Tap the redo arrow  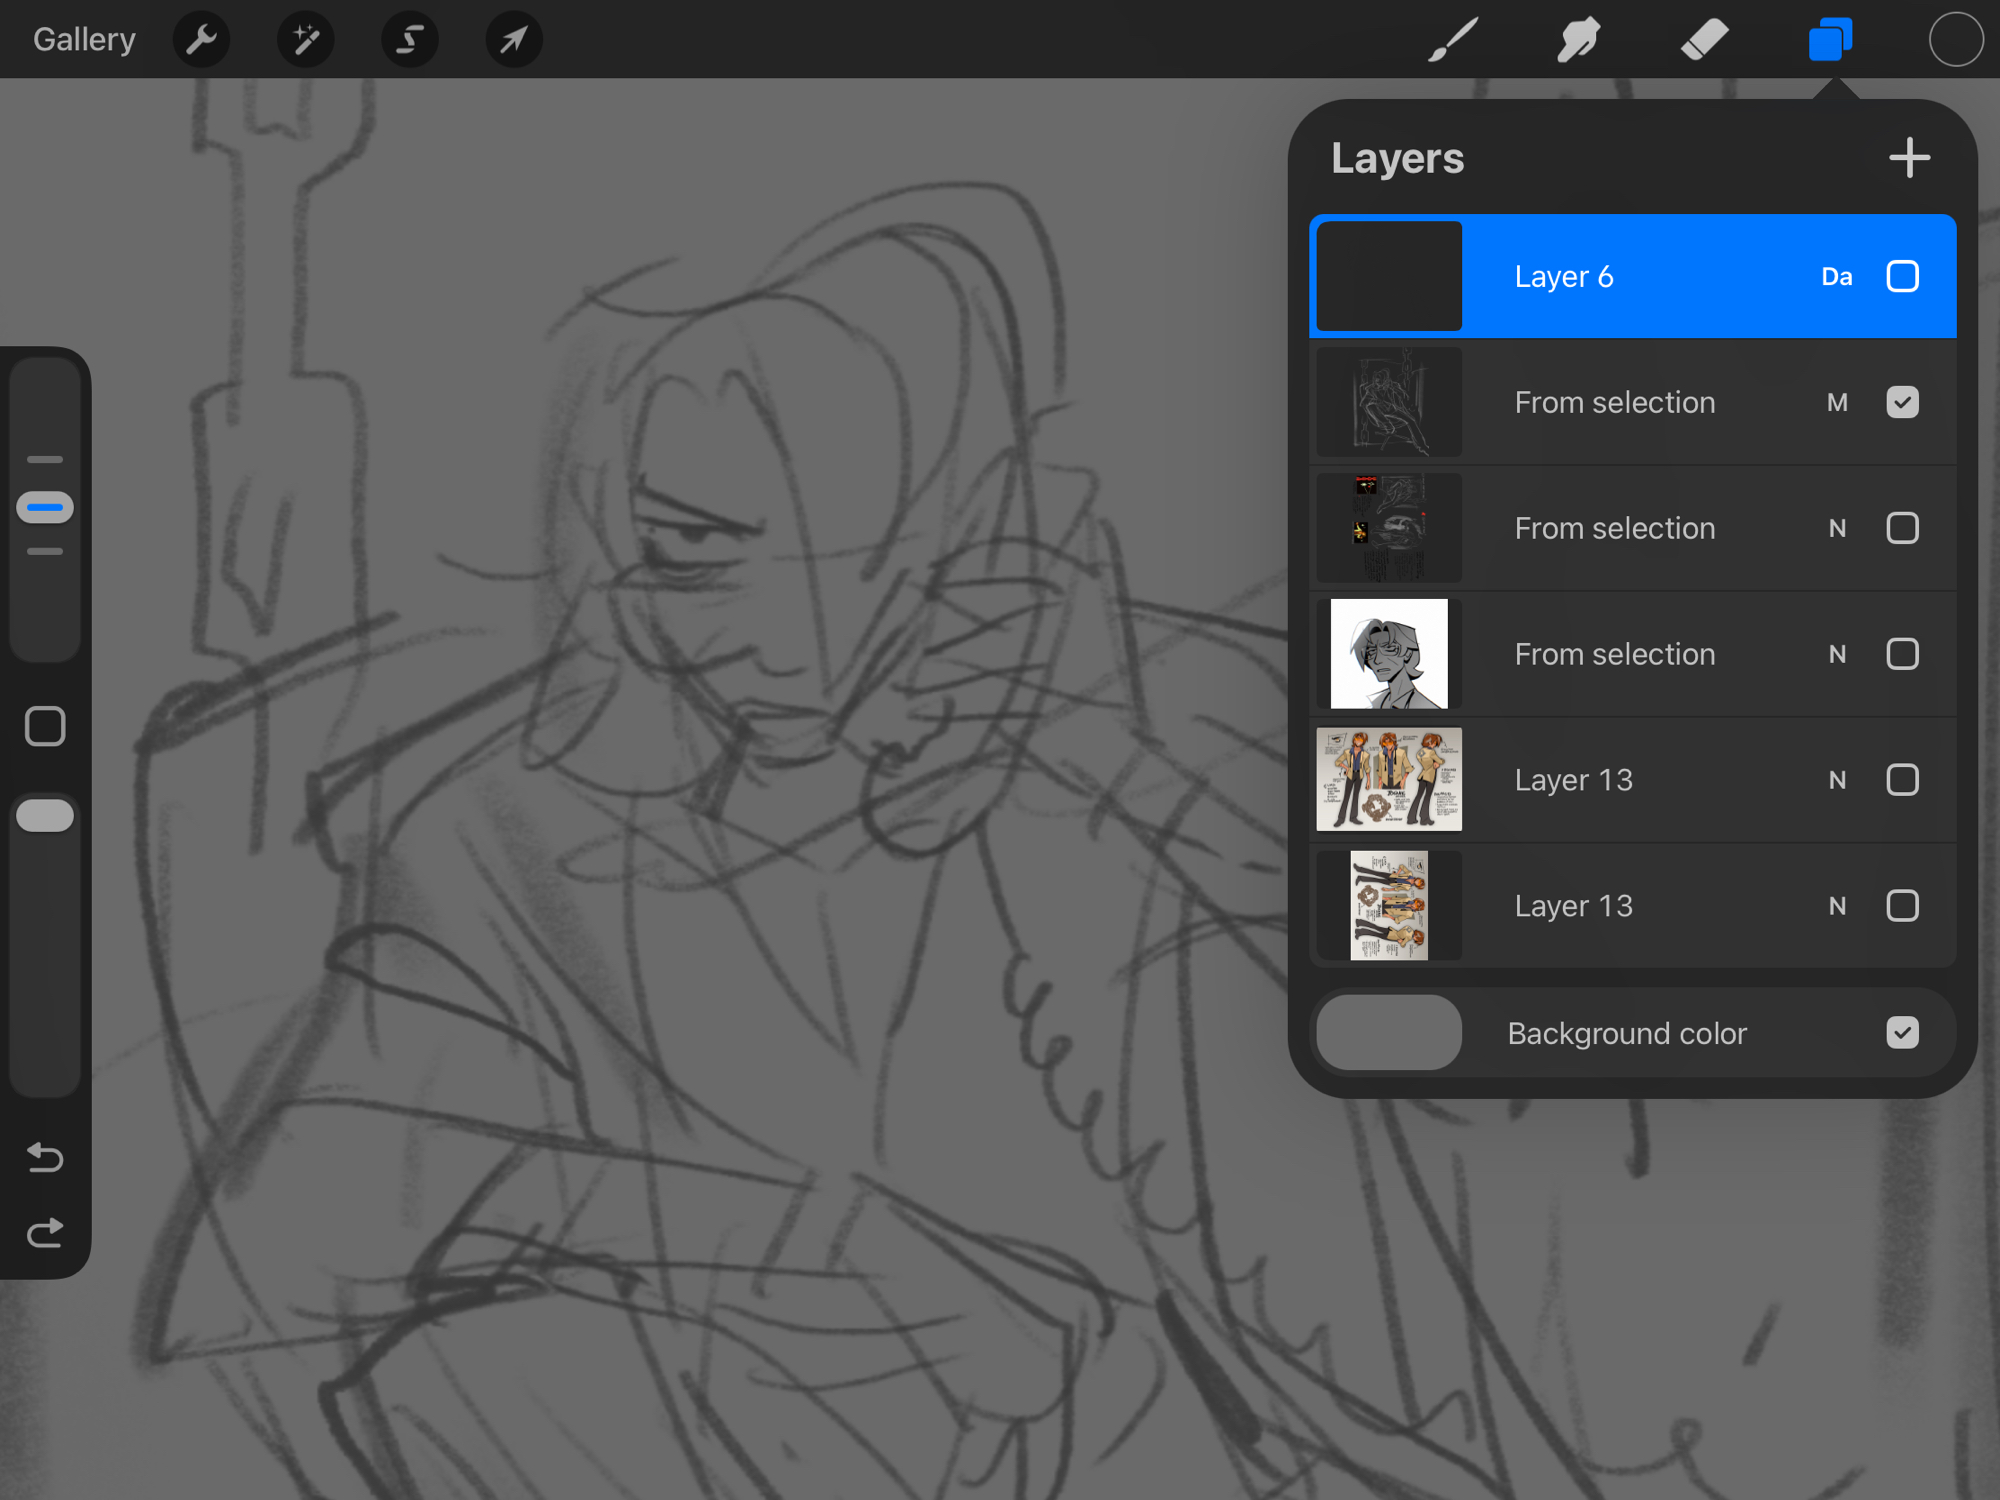pos(45,1233)
